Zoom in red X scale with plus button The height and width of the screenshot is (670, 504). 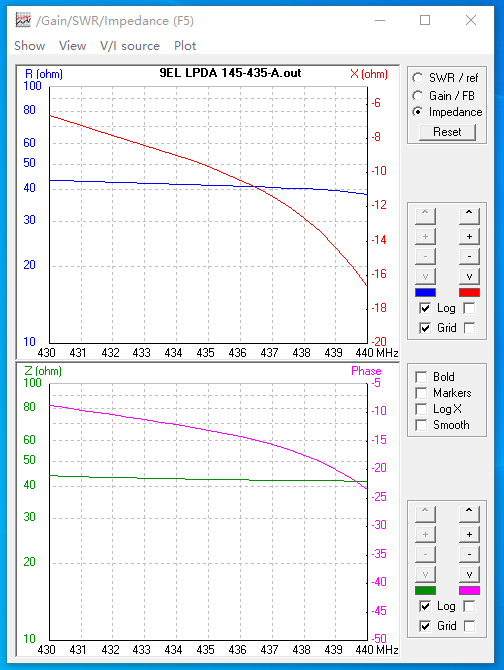(x=469, y=236)
